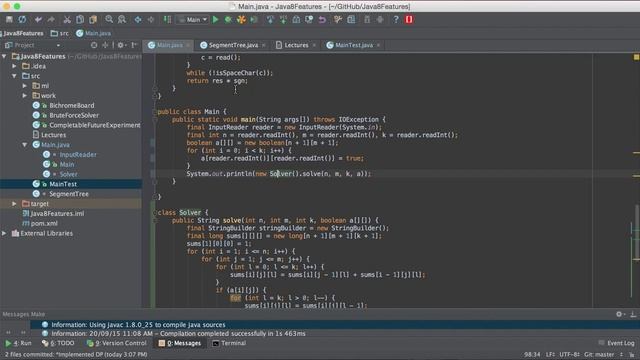Click the Main.java breadcrumb item
The image size is (640, 360).
[x=93, y=33]
